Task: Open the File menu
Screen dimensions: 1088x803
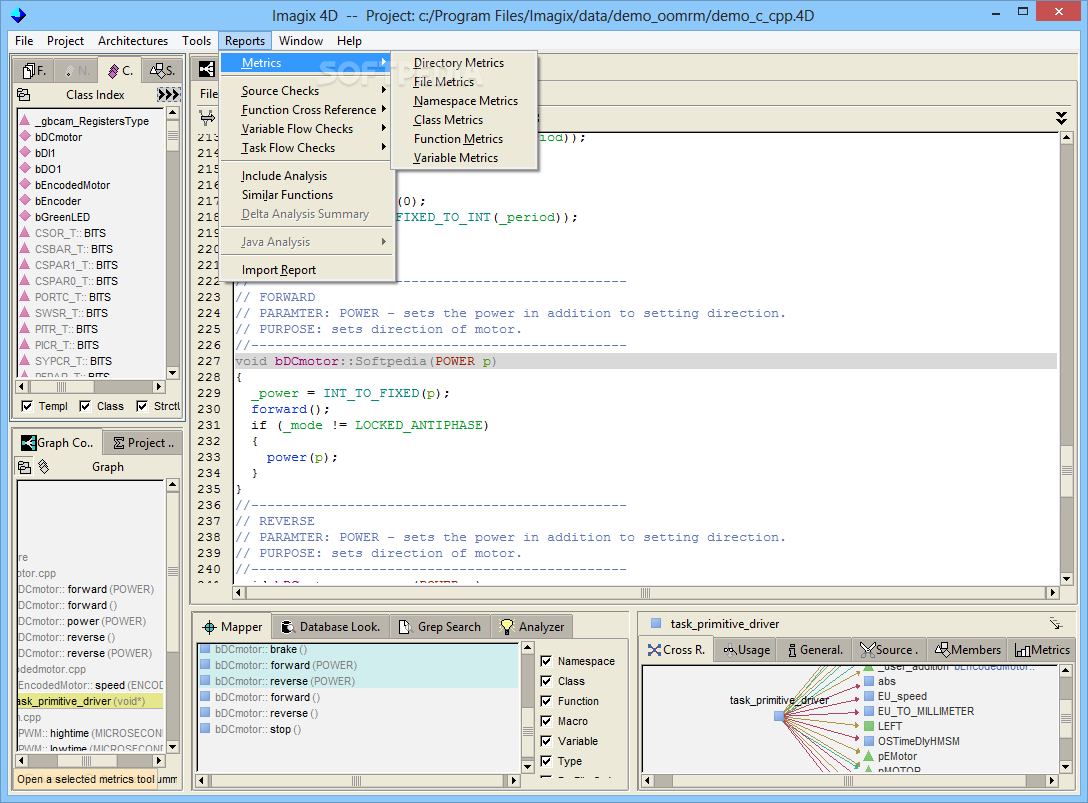Action: (x=24, y=41)
